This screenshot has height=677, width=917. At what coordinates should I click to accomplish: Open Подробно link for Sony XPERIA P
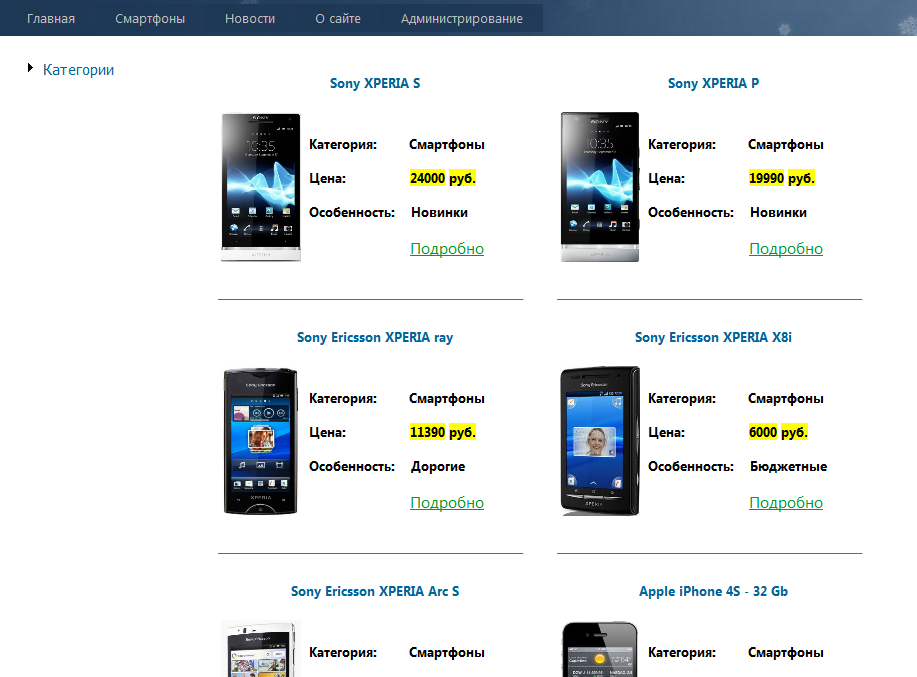[786, 248]
